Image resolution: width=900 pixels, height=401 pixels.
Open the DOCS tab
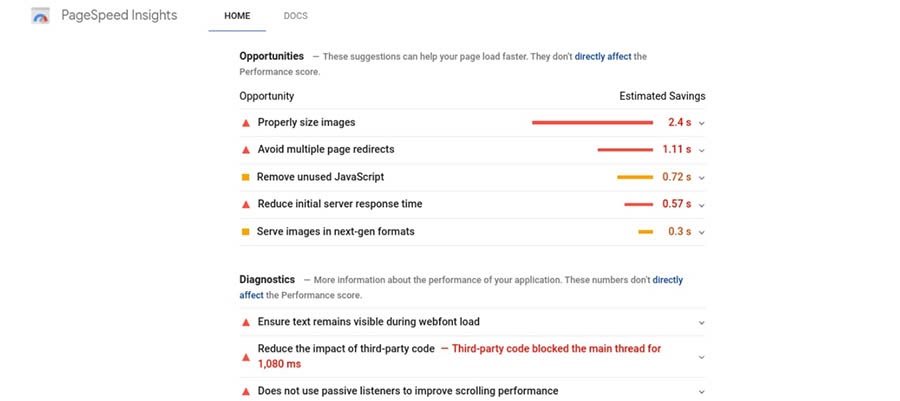click(296, 16)
